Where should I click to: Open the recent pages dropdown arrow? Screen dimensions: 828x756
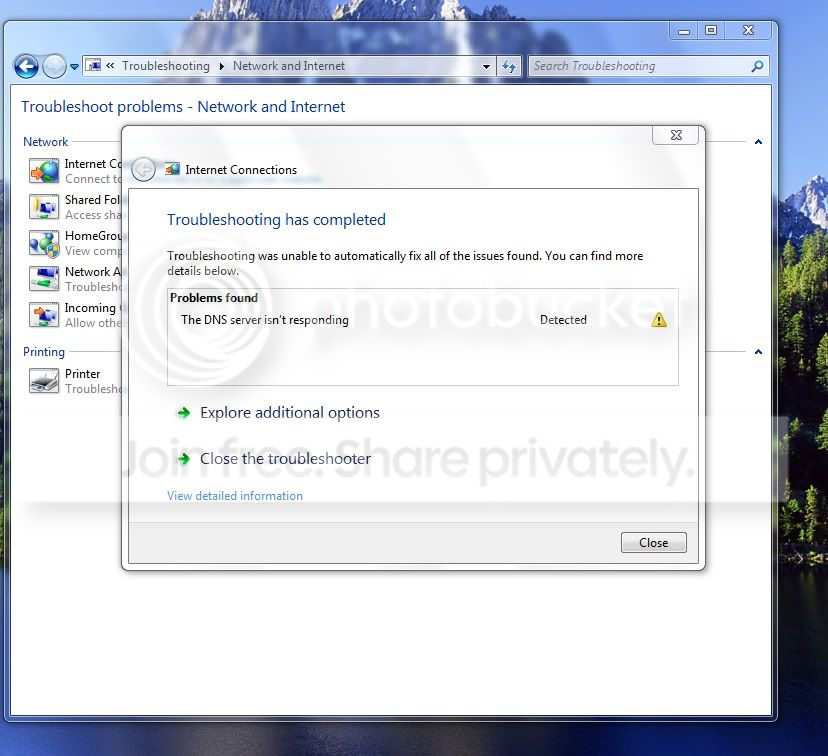74,67
